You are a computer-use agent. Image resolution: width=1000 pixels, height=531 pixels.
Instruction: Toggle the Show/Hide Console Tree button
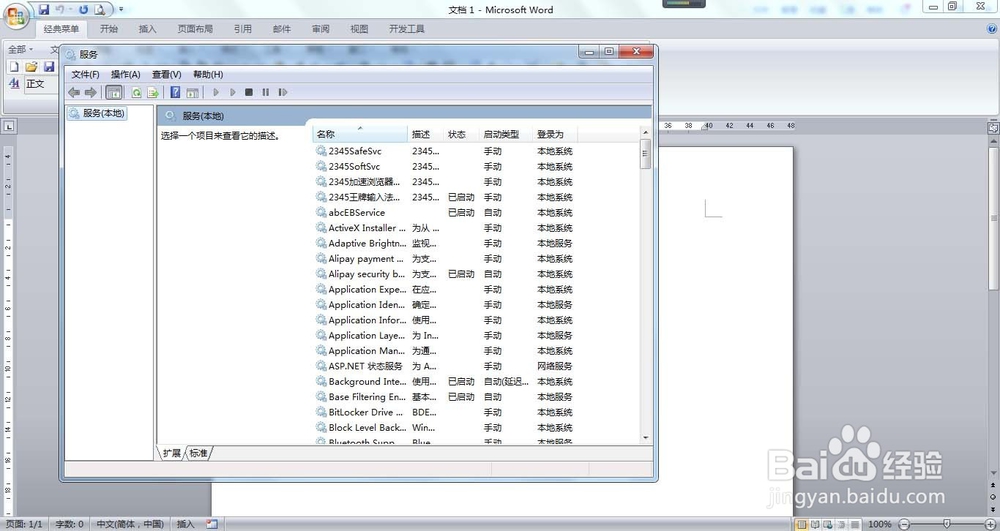[114, 92]
